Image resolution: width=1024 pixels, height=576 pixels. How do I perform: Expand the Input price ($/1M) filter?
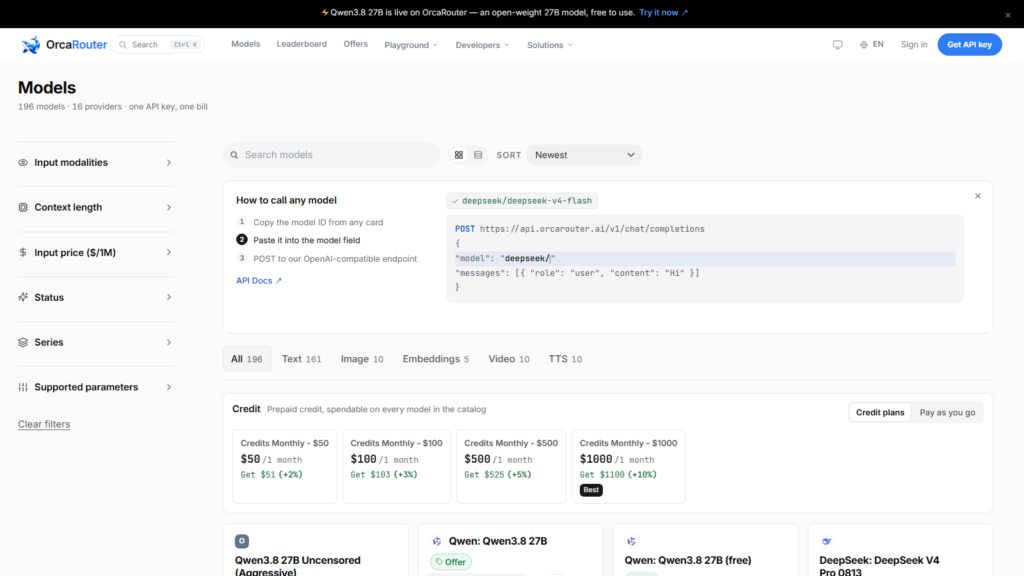click(96, 252)
